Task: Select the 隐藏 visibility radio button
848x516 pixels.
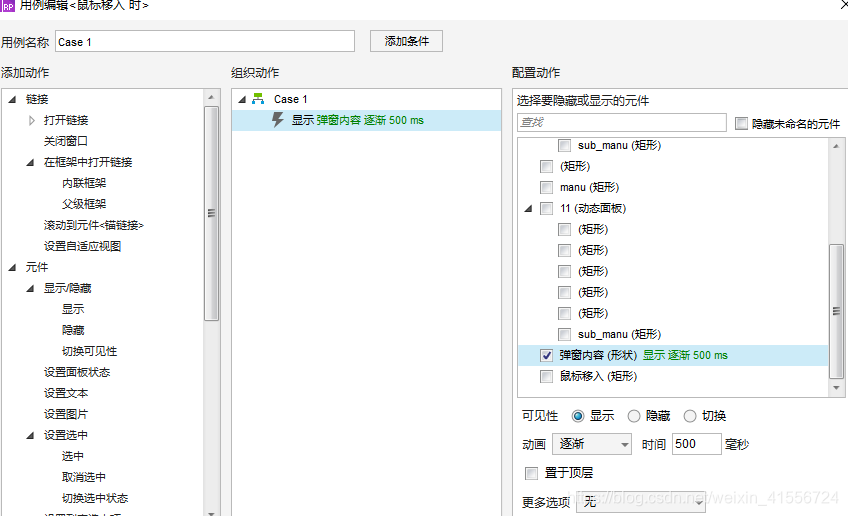Action: [x=634, y=416]
